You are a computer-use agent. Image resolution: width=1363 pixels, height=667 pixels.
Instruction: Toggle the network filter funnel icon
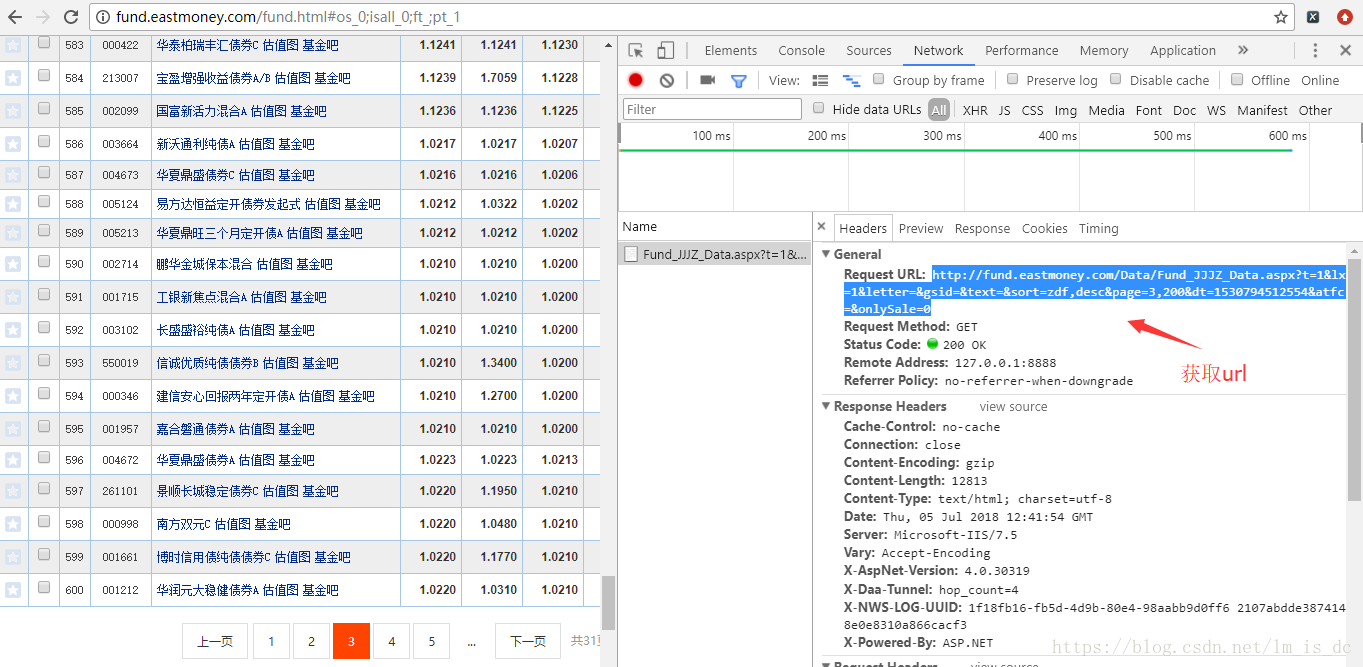click(738, 81)
